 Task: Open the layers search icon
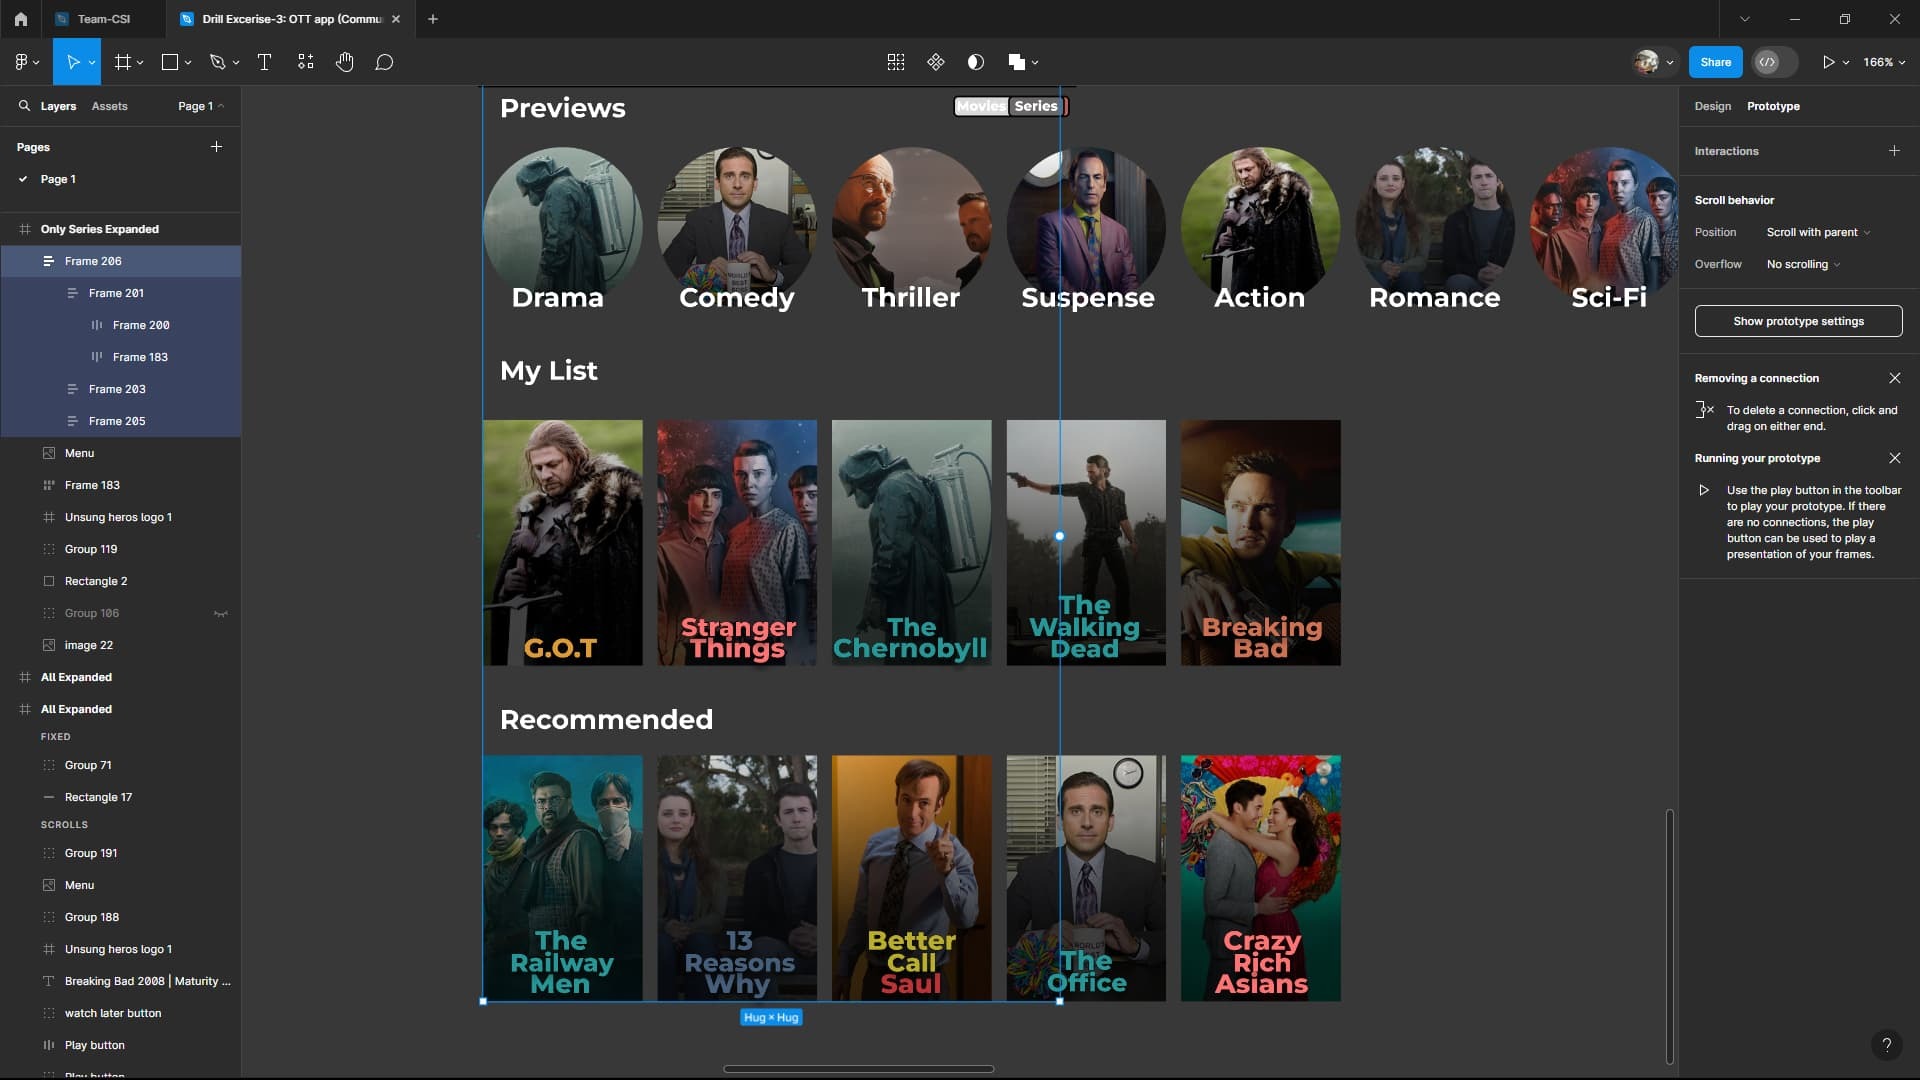[x=24, y=106]
